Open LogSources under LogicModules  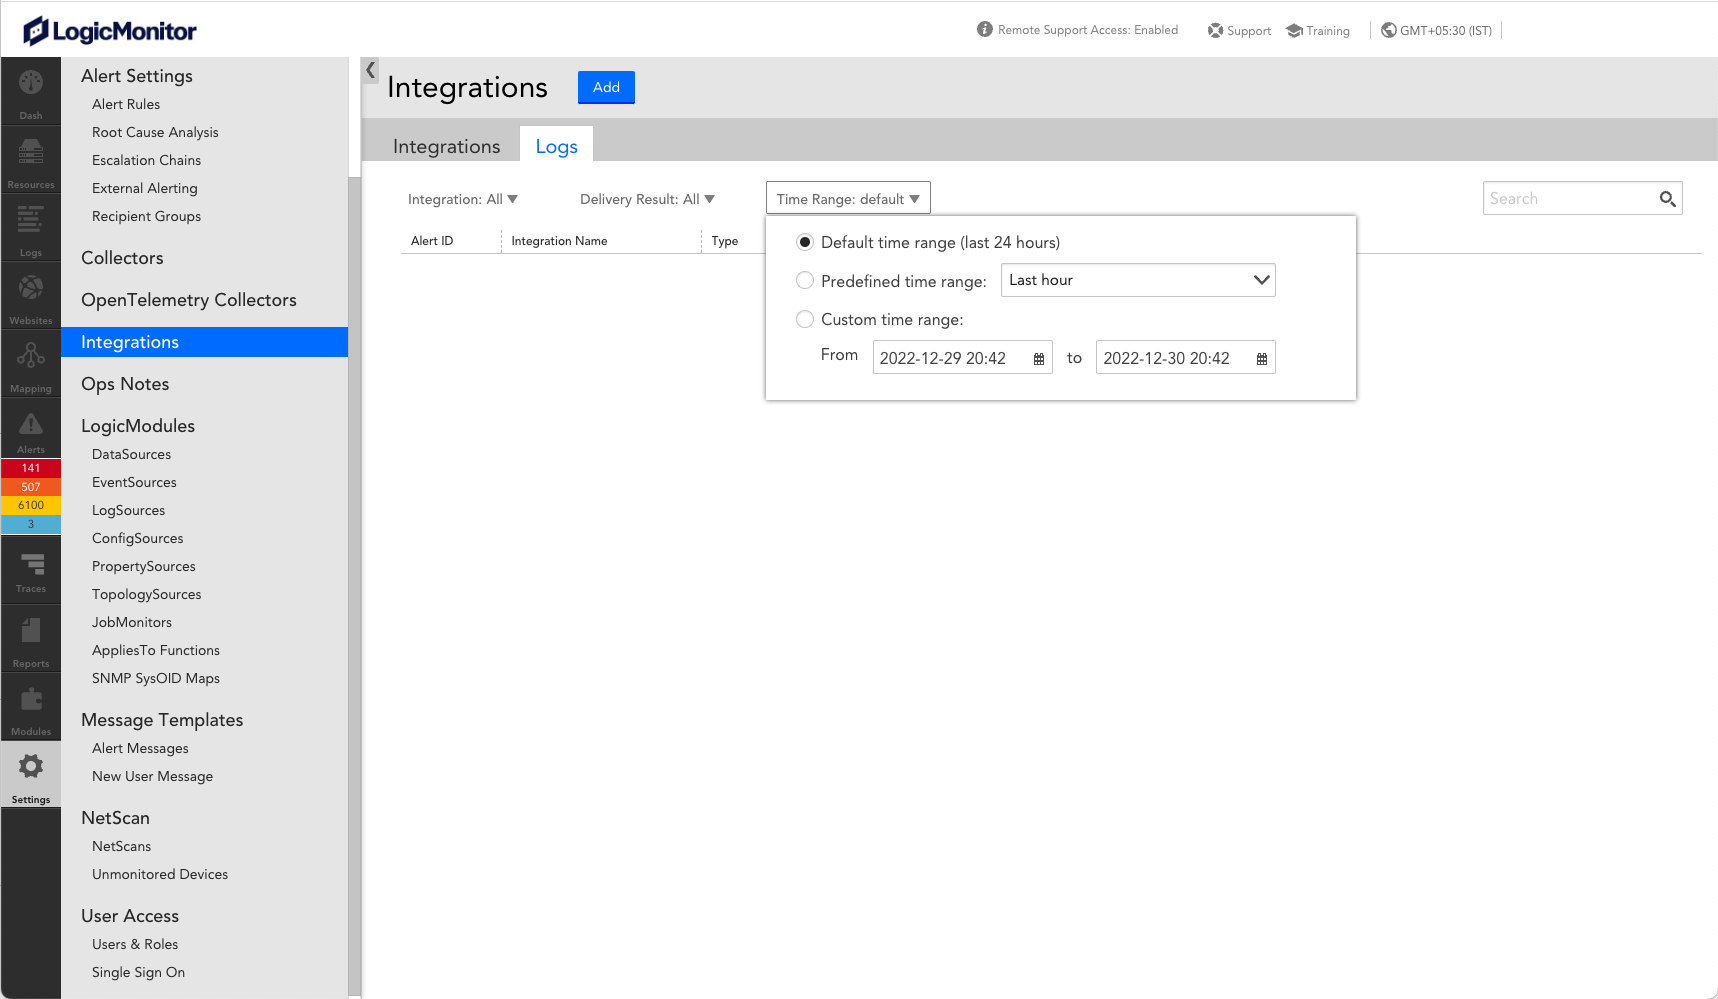point(128,510)
